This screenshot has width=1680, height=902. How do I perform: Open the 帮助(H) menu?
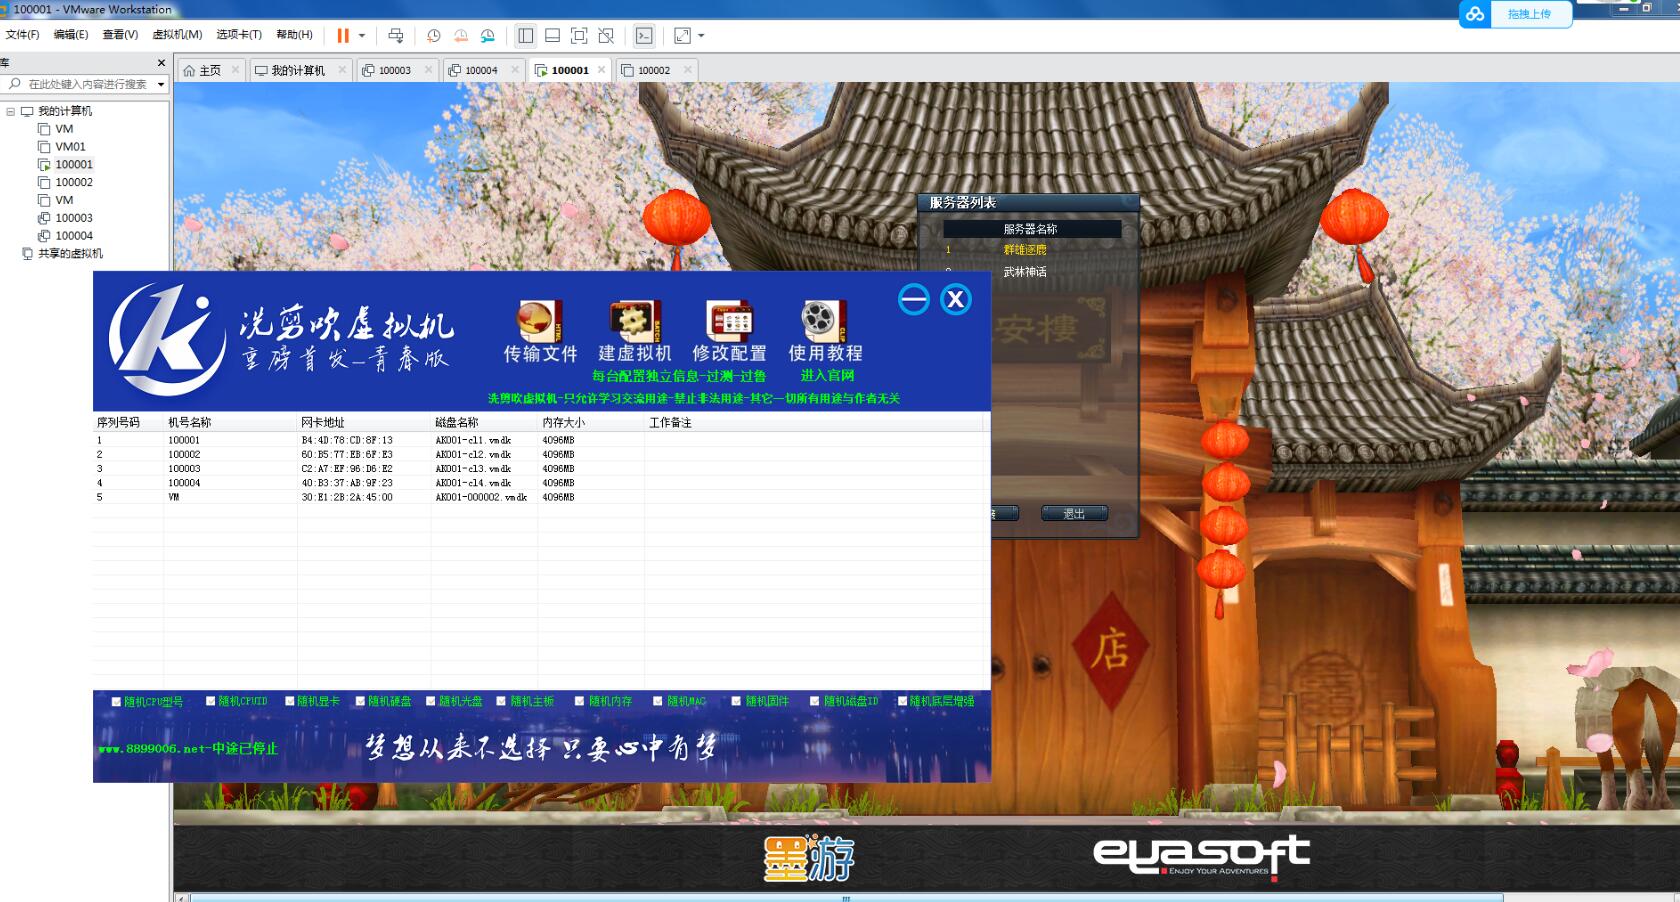pos(294,35)
